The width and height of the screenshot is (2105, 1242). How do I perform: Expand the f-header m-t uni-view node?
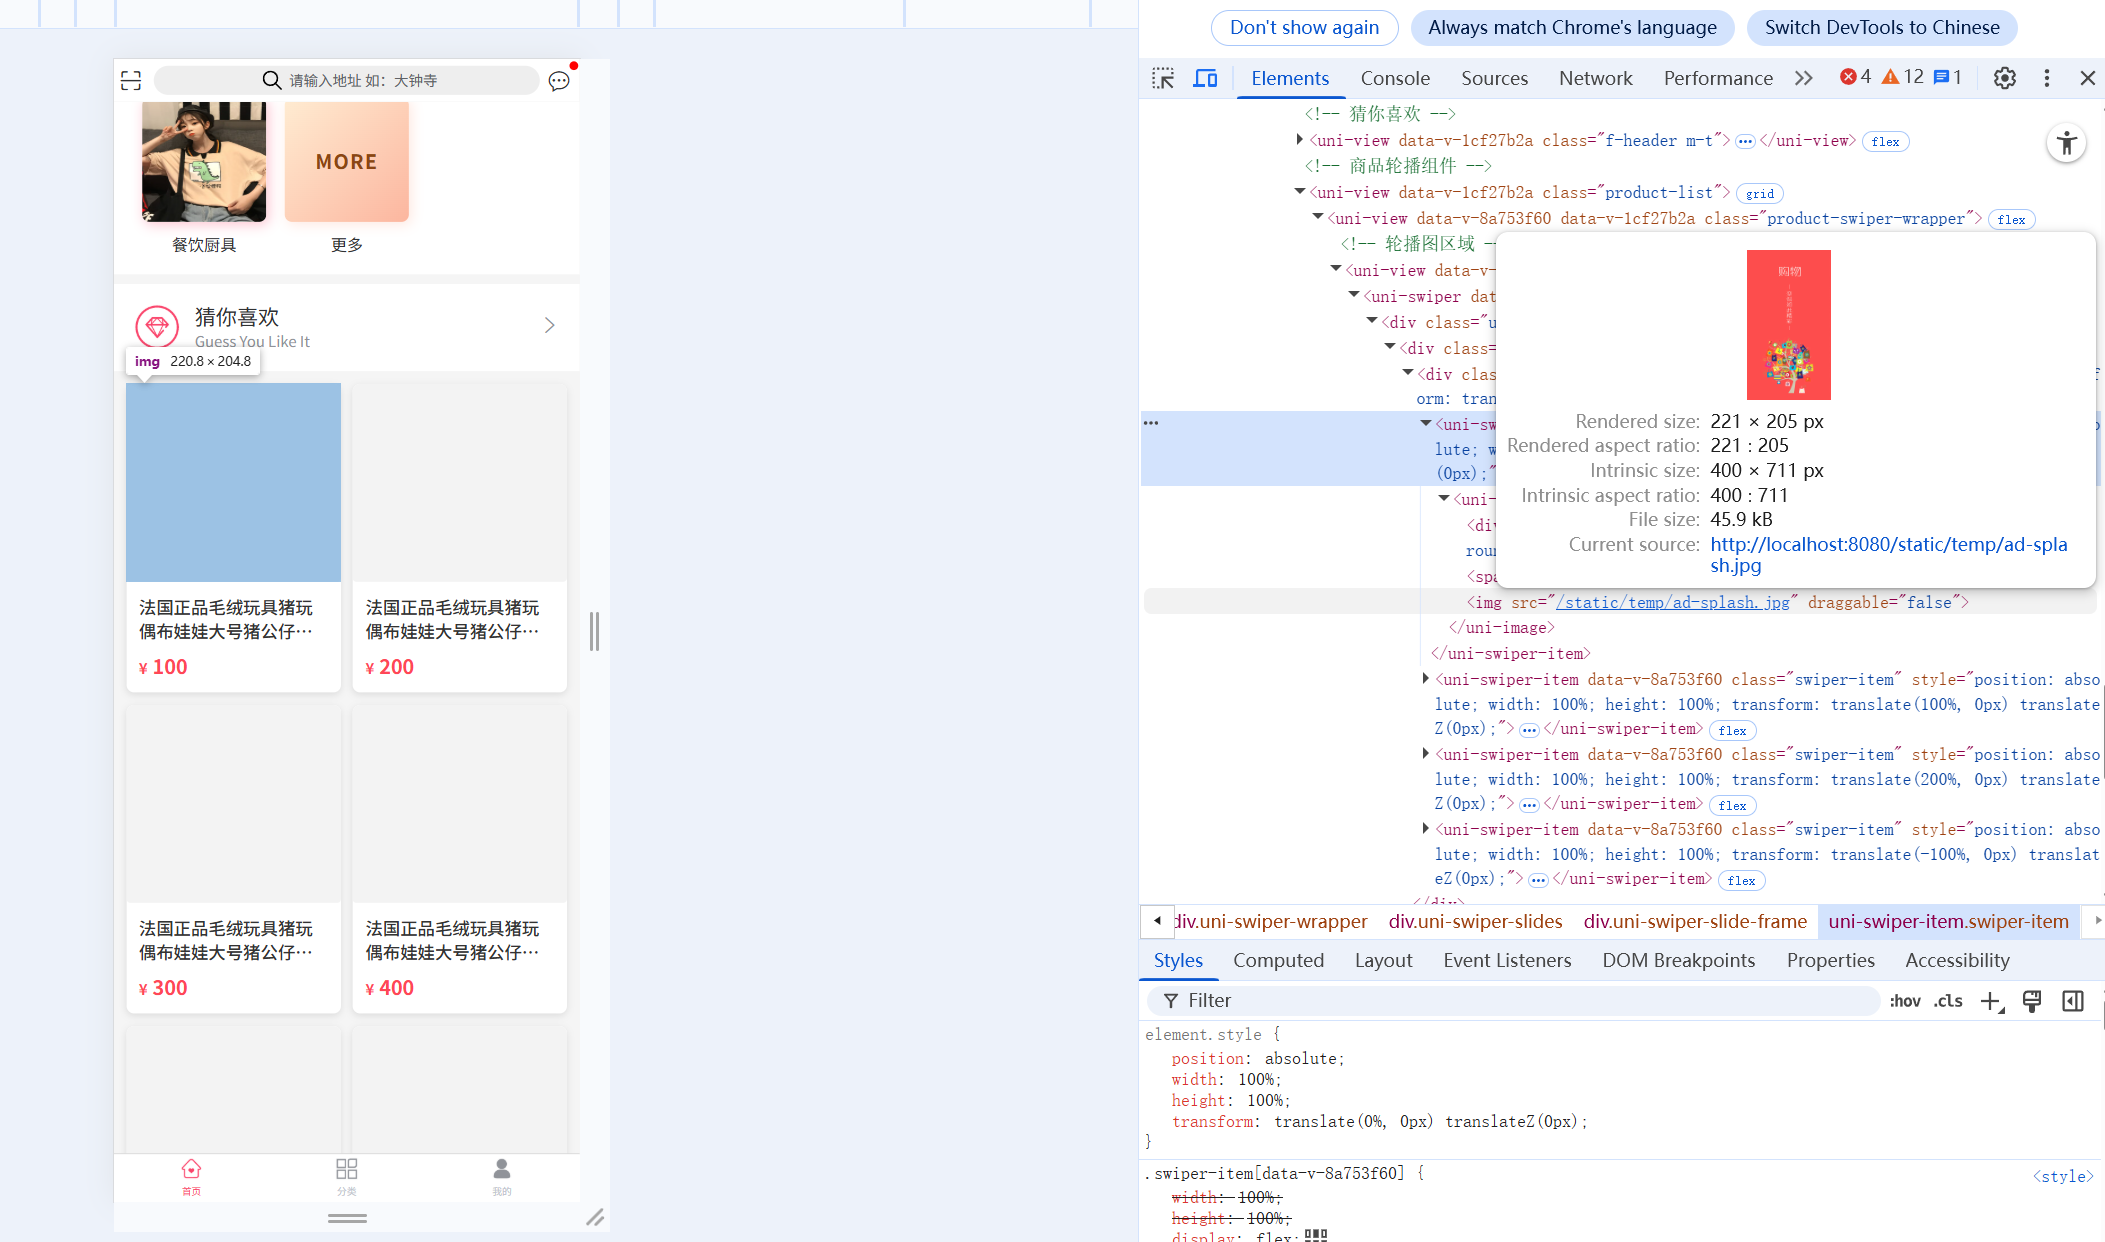[1299, 140]
